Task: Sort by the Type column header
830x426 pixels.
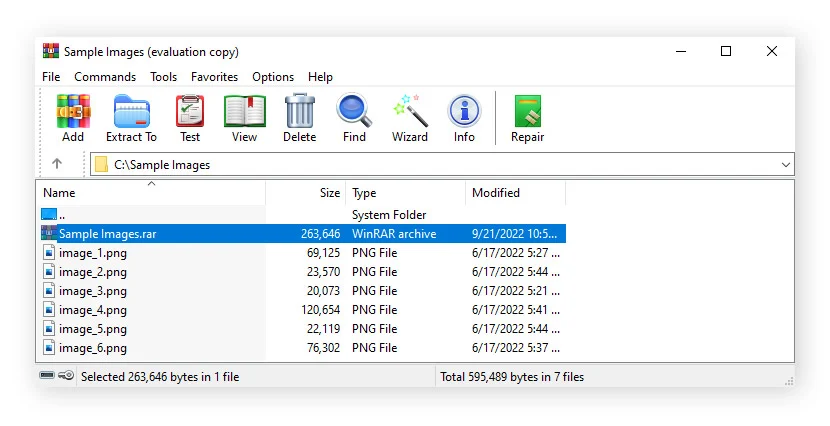Action: tap(405, 193)
